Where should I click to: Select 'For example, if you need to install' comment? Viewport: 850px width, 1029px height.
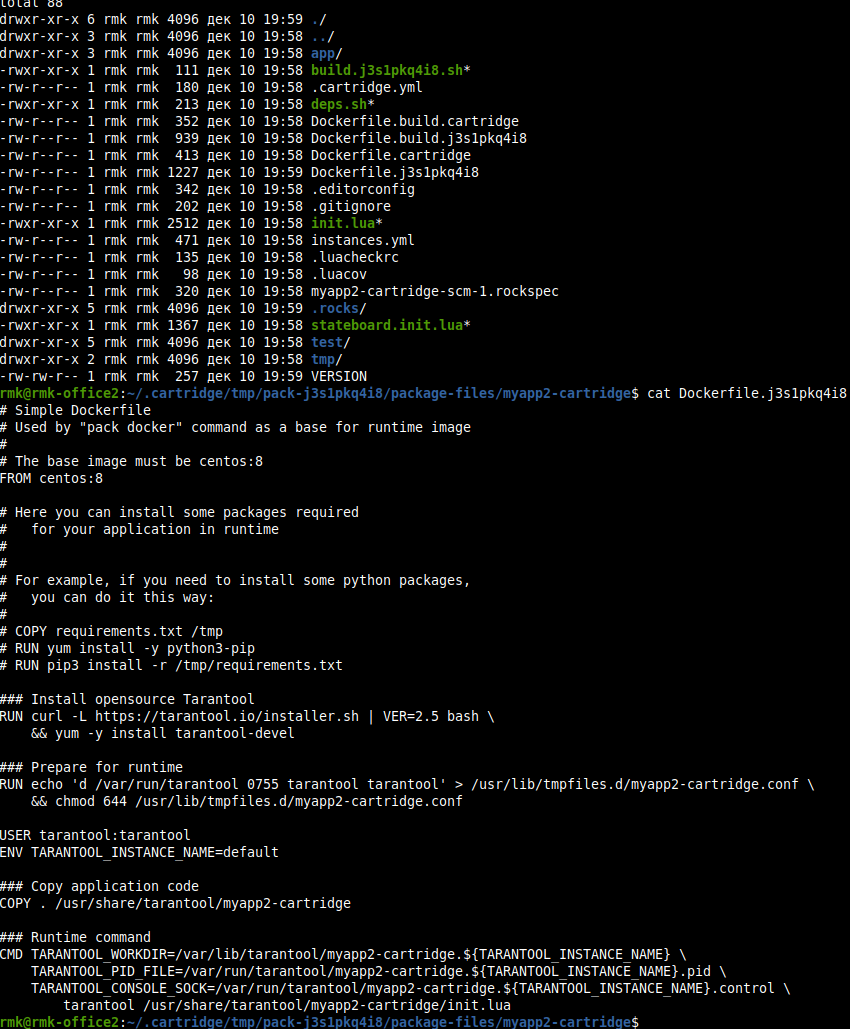(235, 581)
